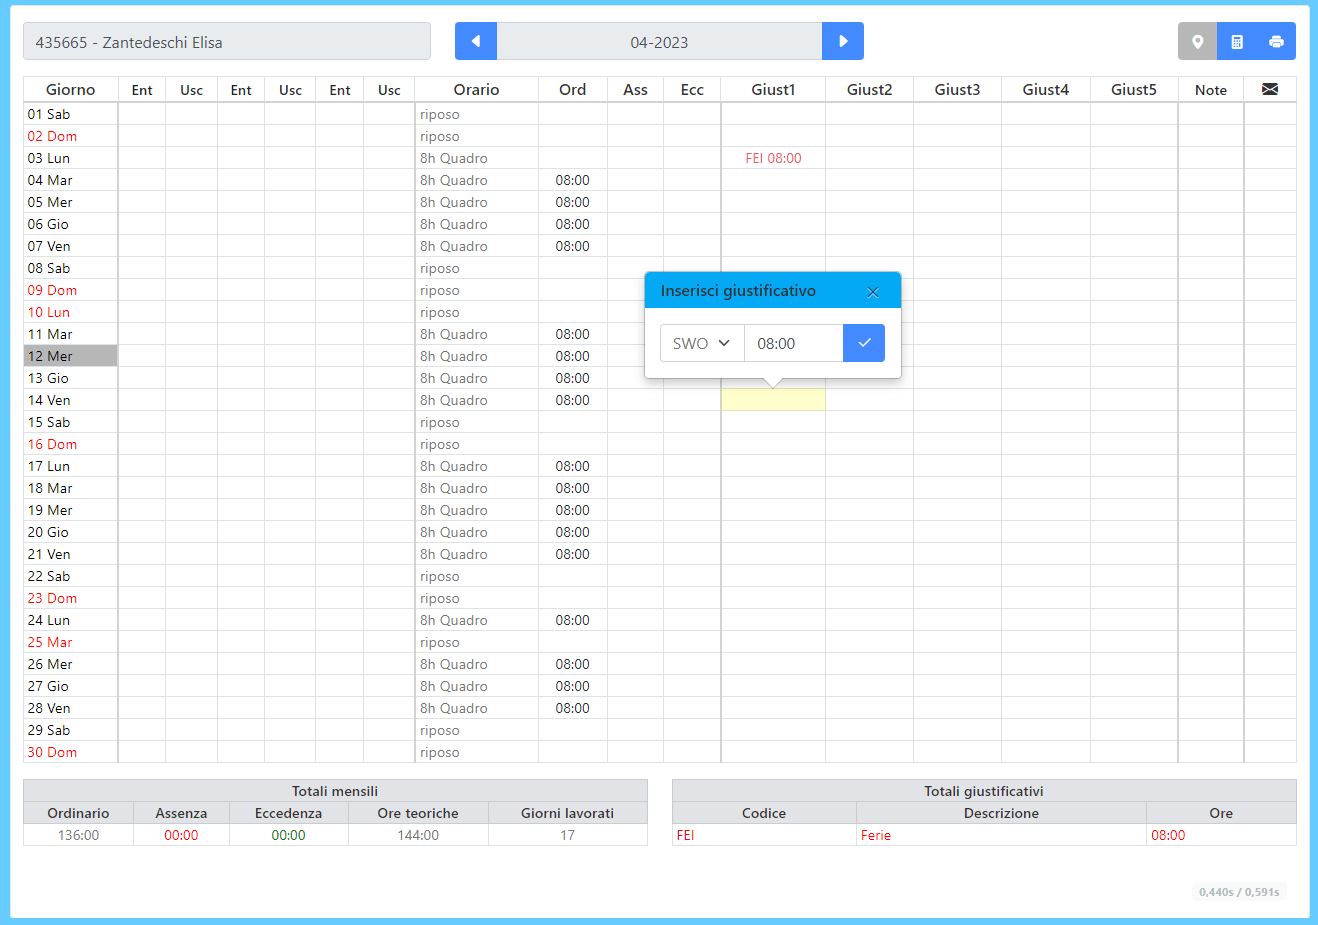Print the timesheet with printer icon

point(1276,41)
